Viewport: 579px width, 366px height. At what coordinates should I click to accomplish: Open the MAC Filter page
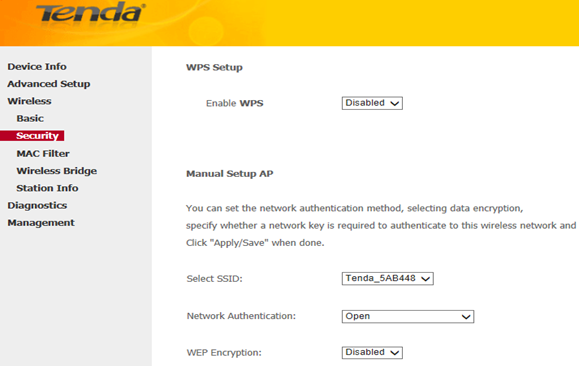click(x=43, y=153)
